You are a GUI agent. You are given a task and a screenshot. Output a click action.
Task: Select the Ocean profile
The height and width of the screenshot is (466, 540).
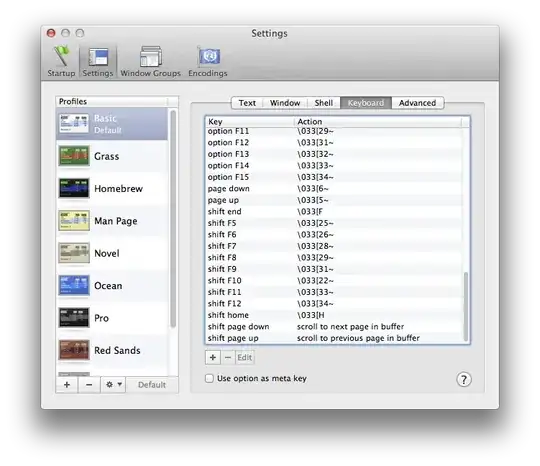coord(112,286)
